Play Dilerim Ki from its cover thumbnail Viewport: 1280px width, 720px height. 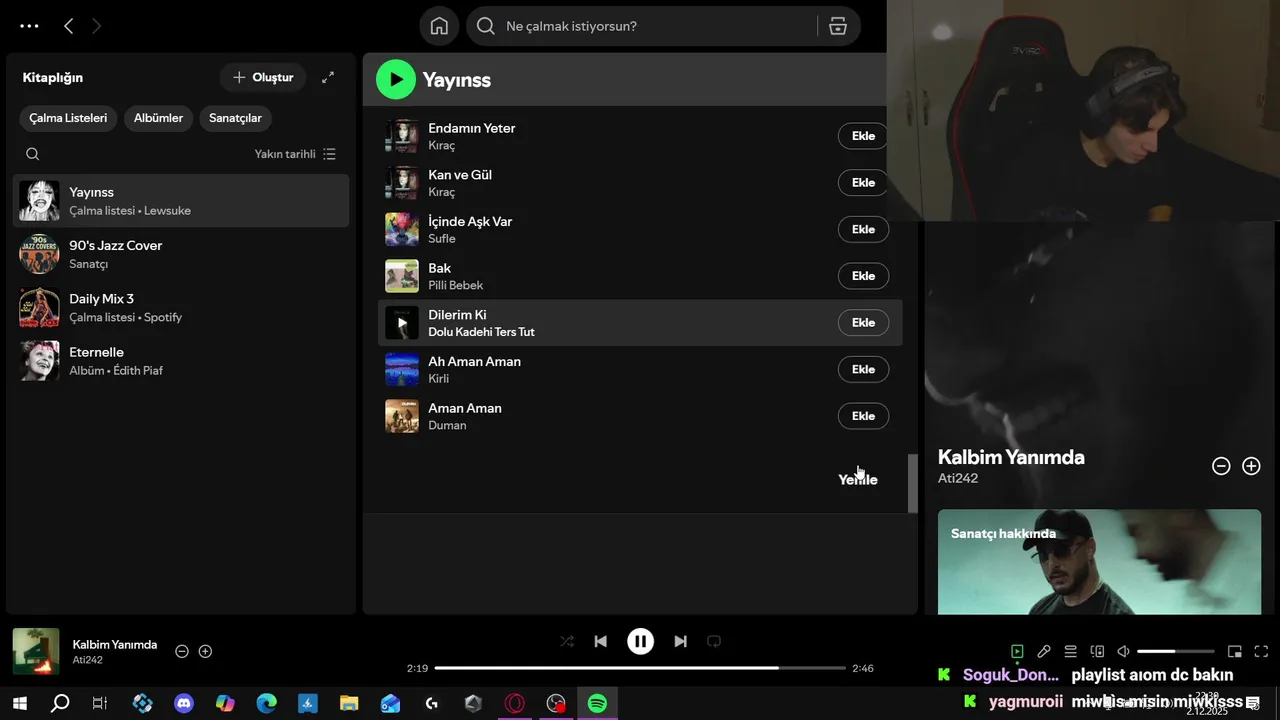point(402,323)
